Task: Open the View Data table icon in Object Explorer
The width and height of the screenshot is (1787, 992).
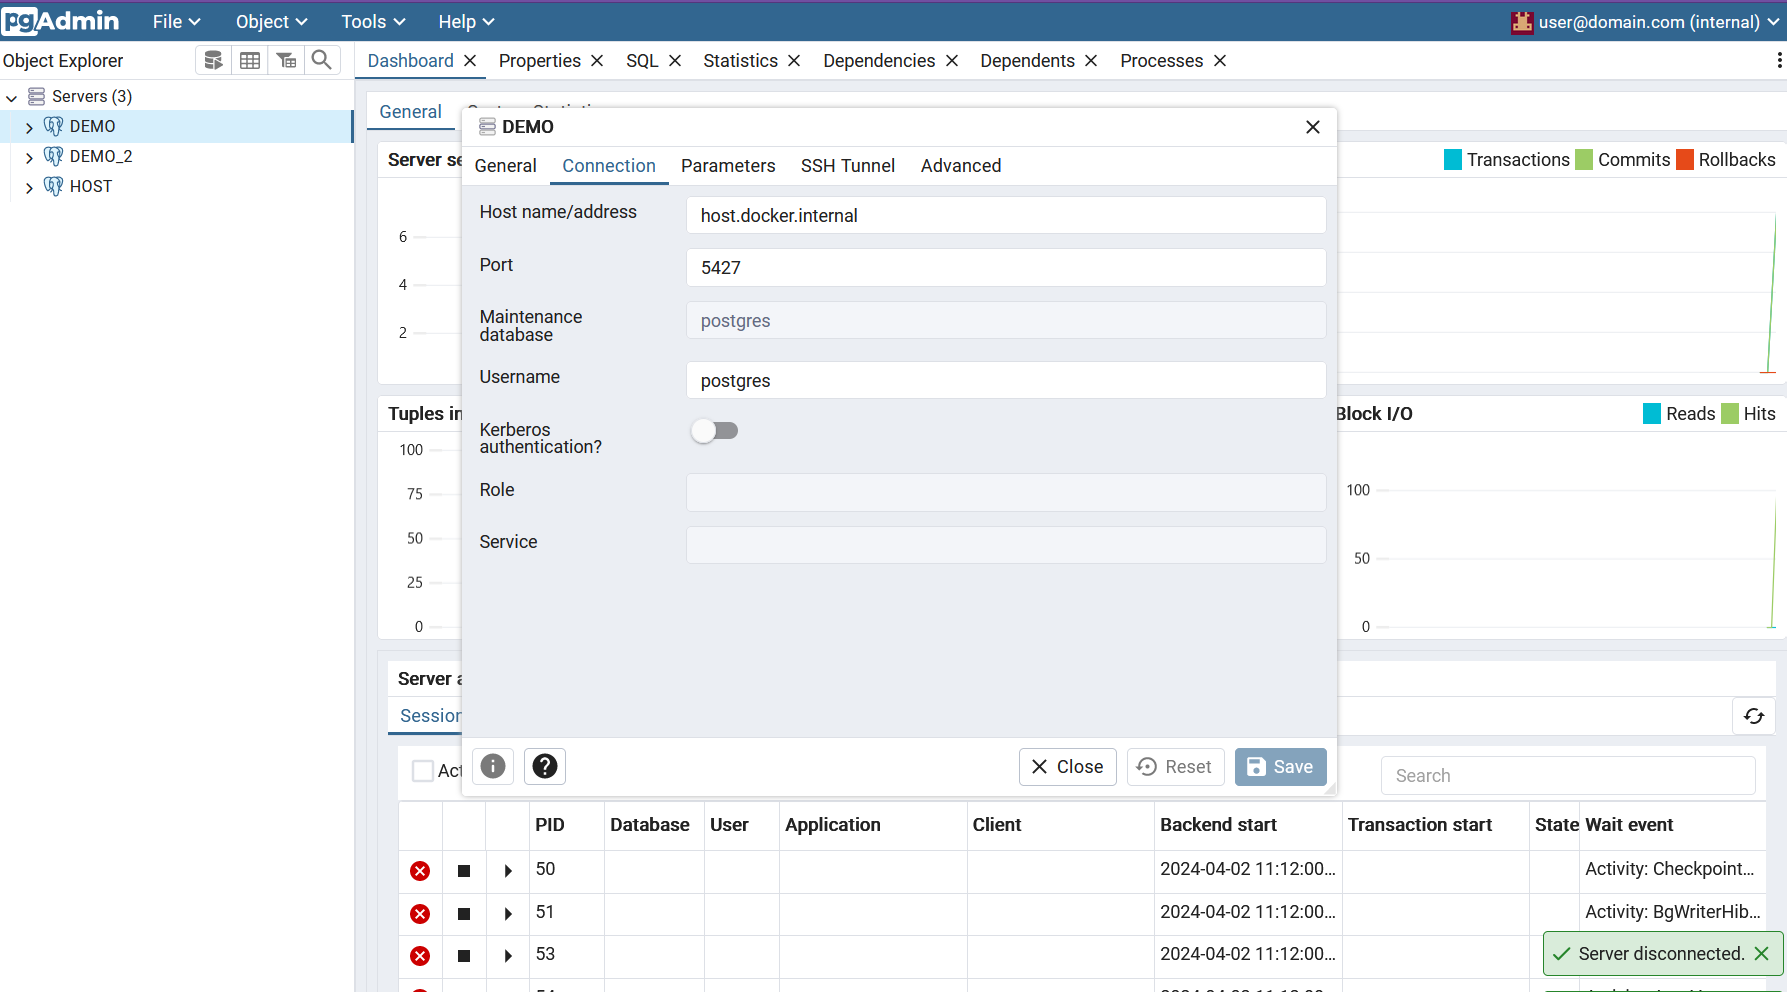Action: point(250,61)
